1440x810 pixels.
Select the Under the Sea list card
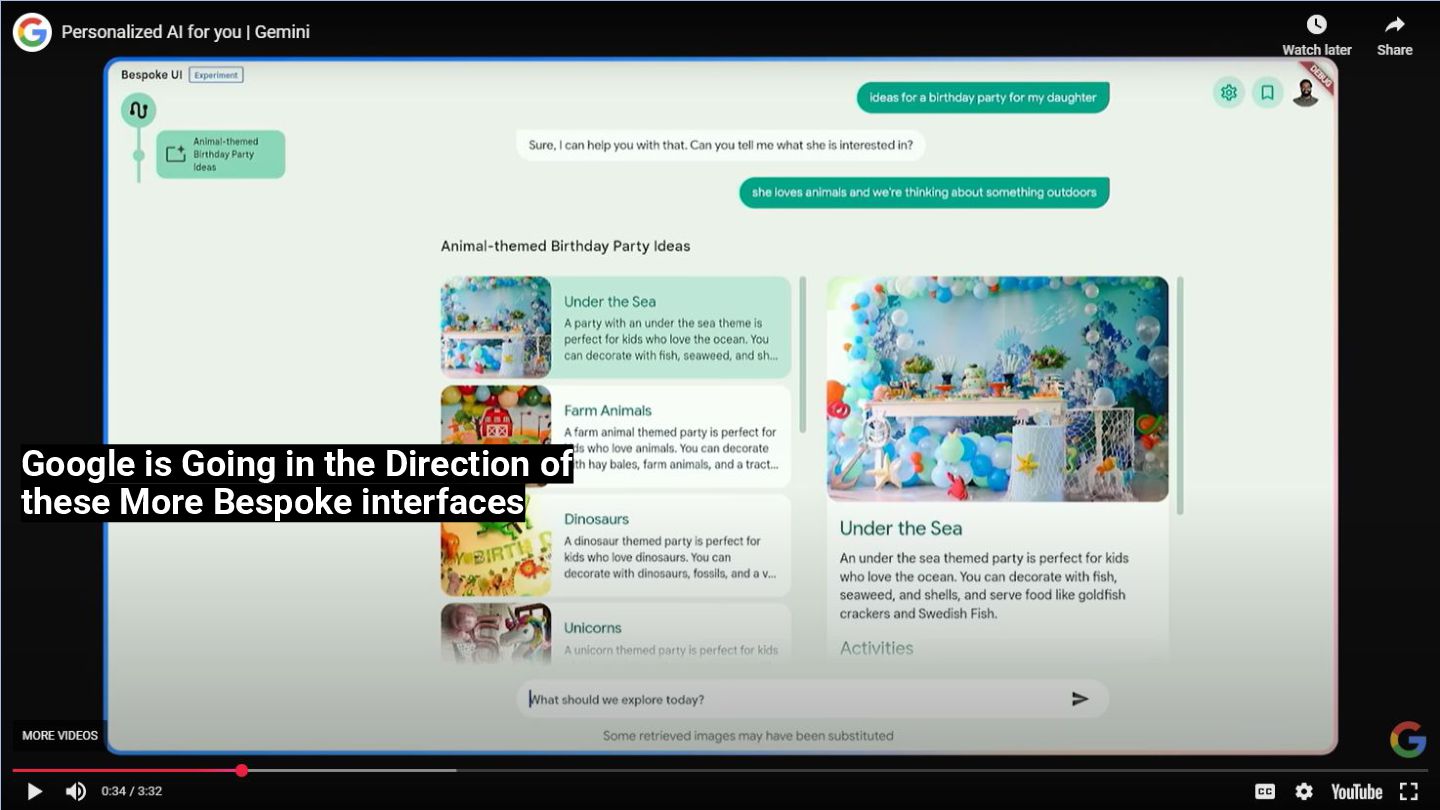(x=615, y=327)
